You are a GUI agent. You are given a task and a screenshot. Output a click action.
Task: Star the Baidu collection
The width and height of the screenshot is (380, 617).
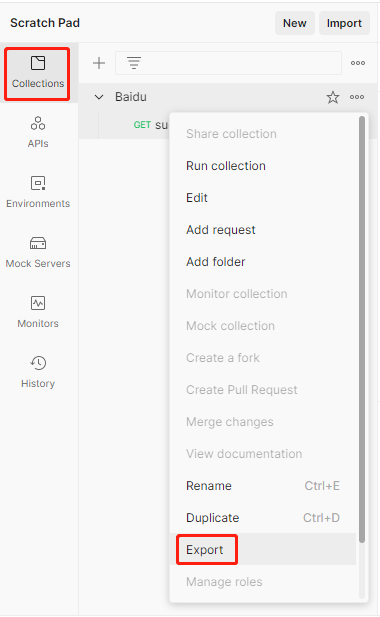tap(333, 97)
